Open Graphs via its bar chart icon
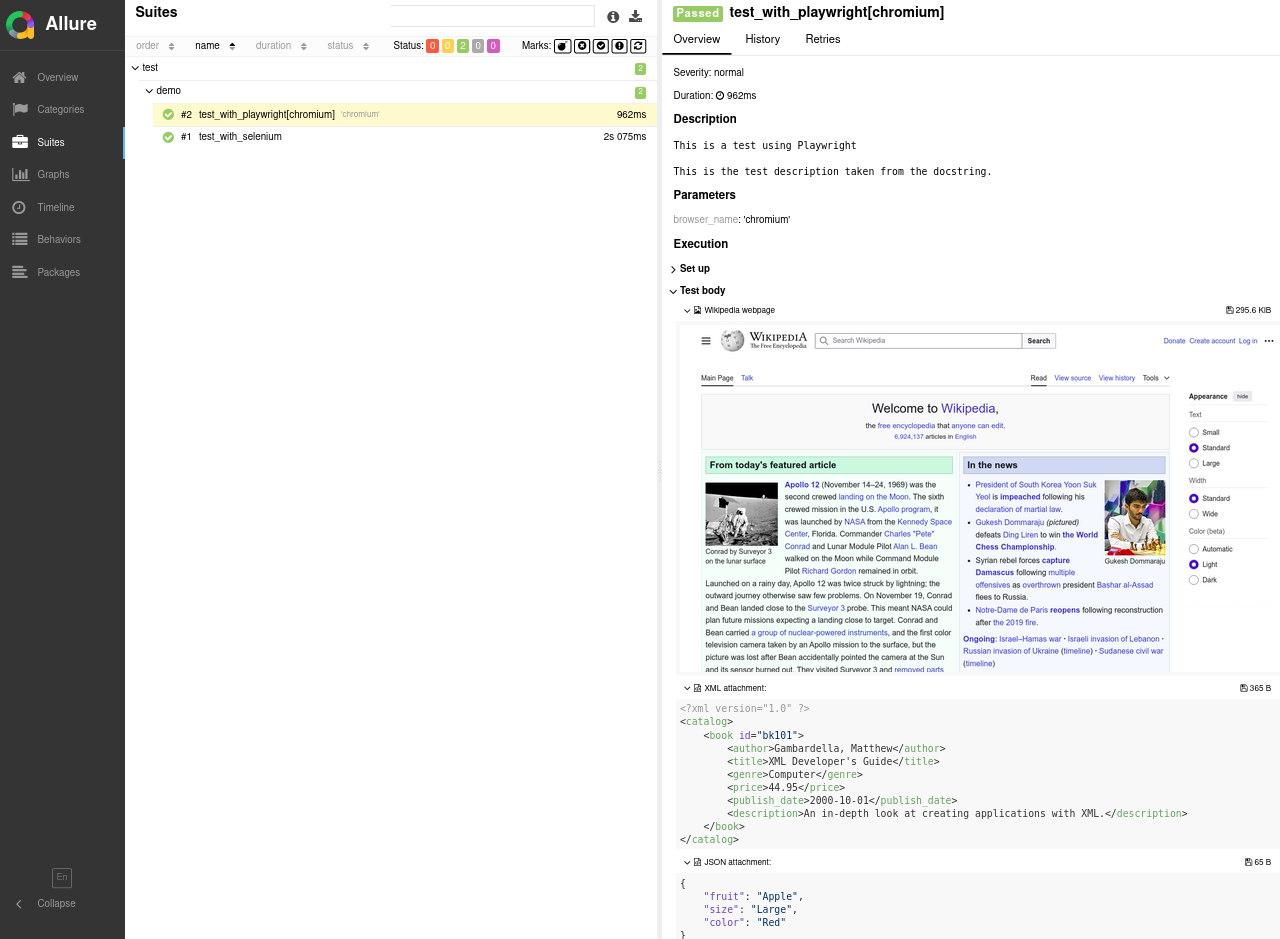This screenshot has height=939, width=1280. [x=20, y=174]
